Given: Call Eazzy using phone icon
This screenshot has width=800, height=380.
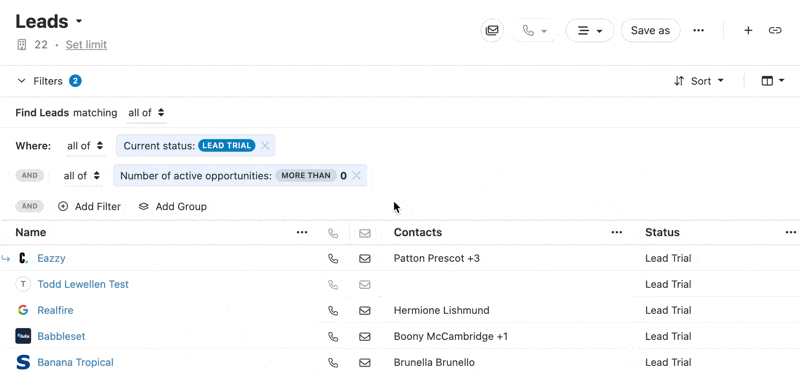Looking at the screenshot, I should [x=333, y=259].
